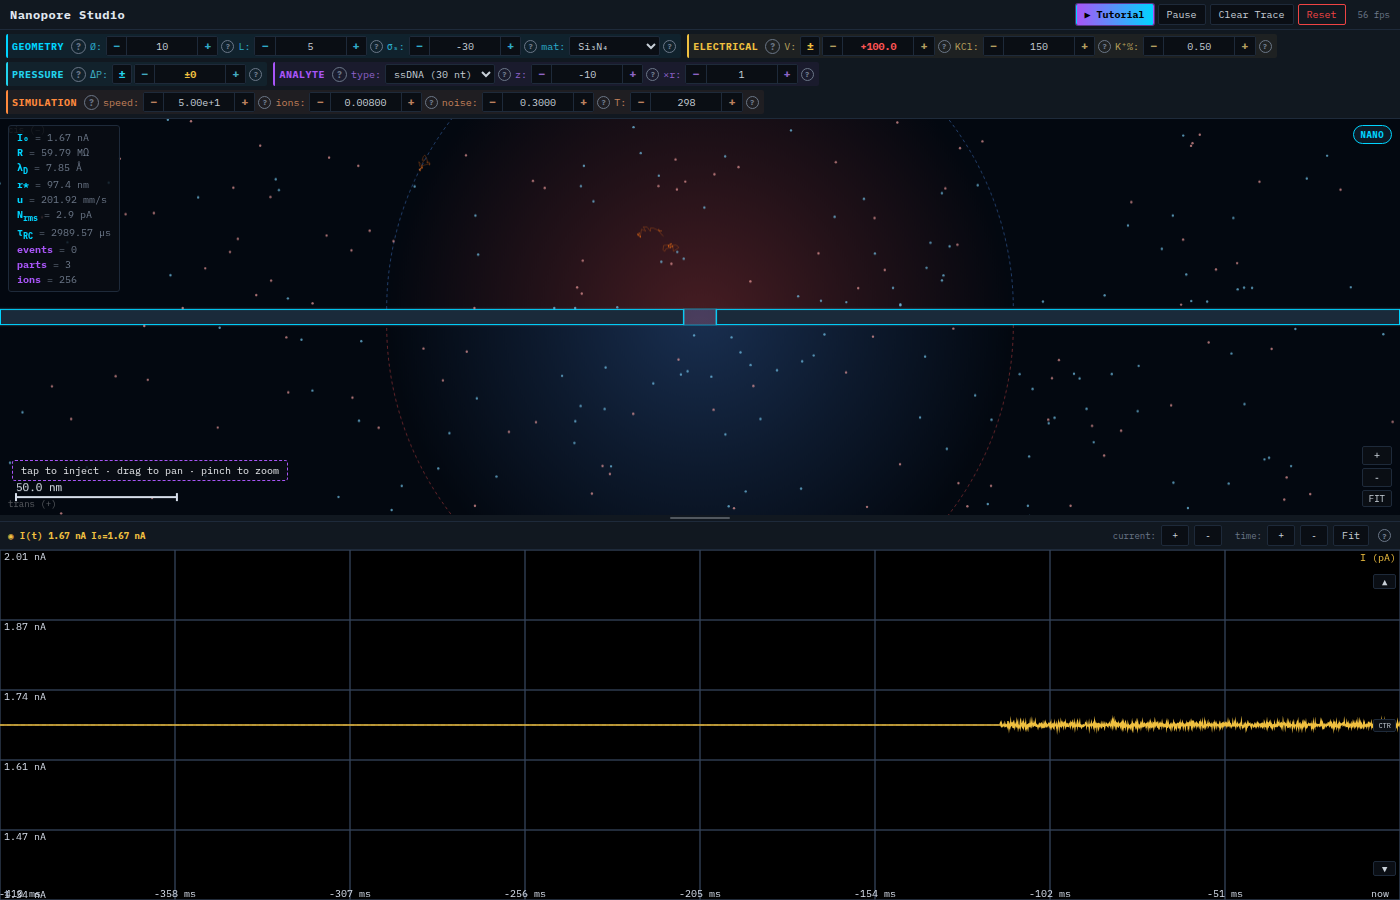Open the GEOMETRY section help icon
This screenshot has width=1400, height=900.
point(78,46)
